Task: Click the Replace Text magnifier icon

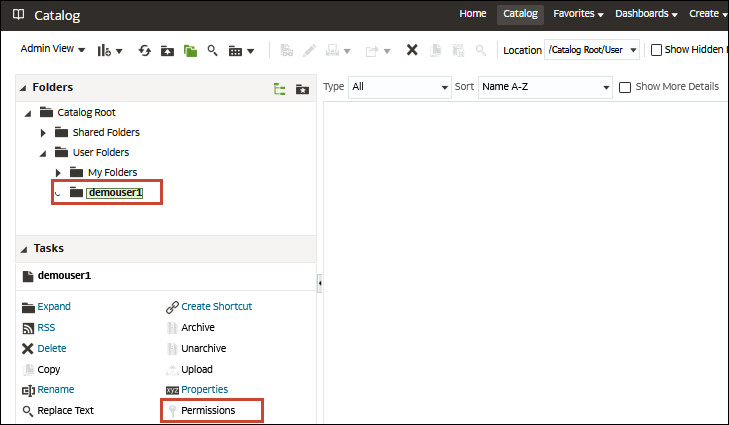Action: click(28, 411)
